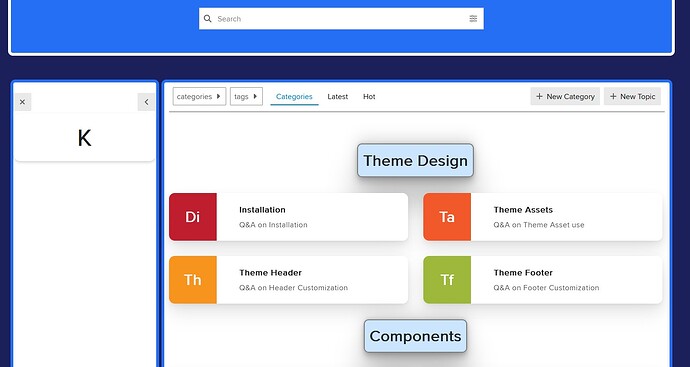Focus the Search input field
The image size is (690, 367).
pyautogui.click(x=341, y=18)
